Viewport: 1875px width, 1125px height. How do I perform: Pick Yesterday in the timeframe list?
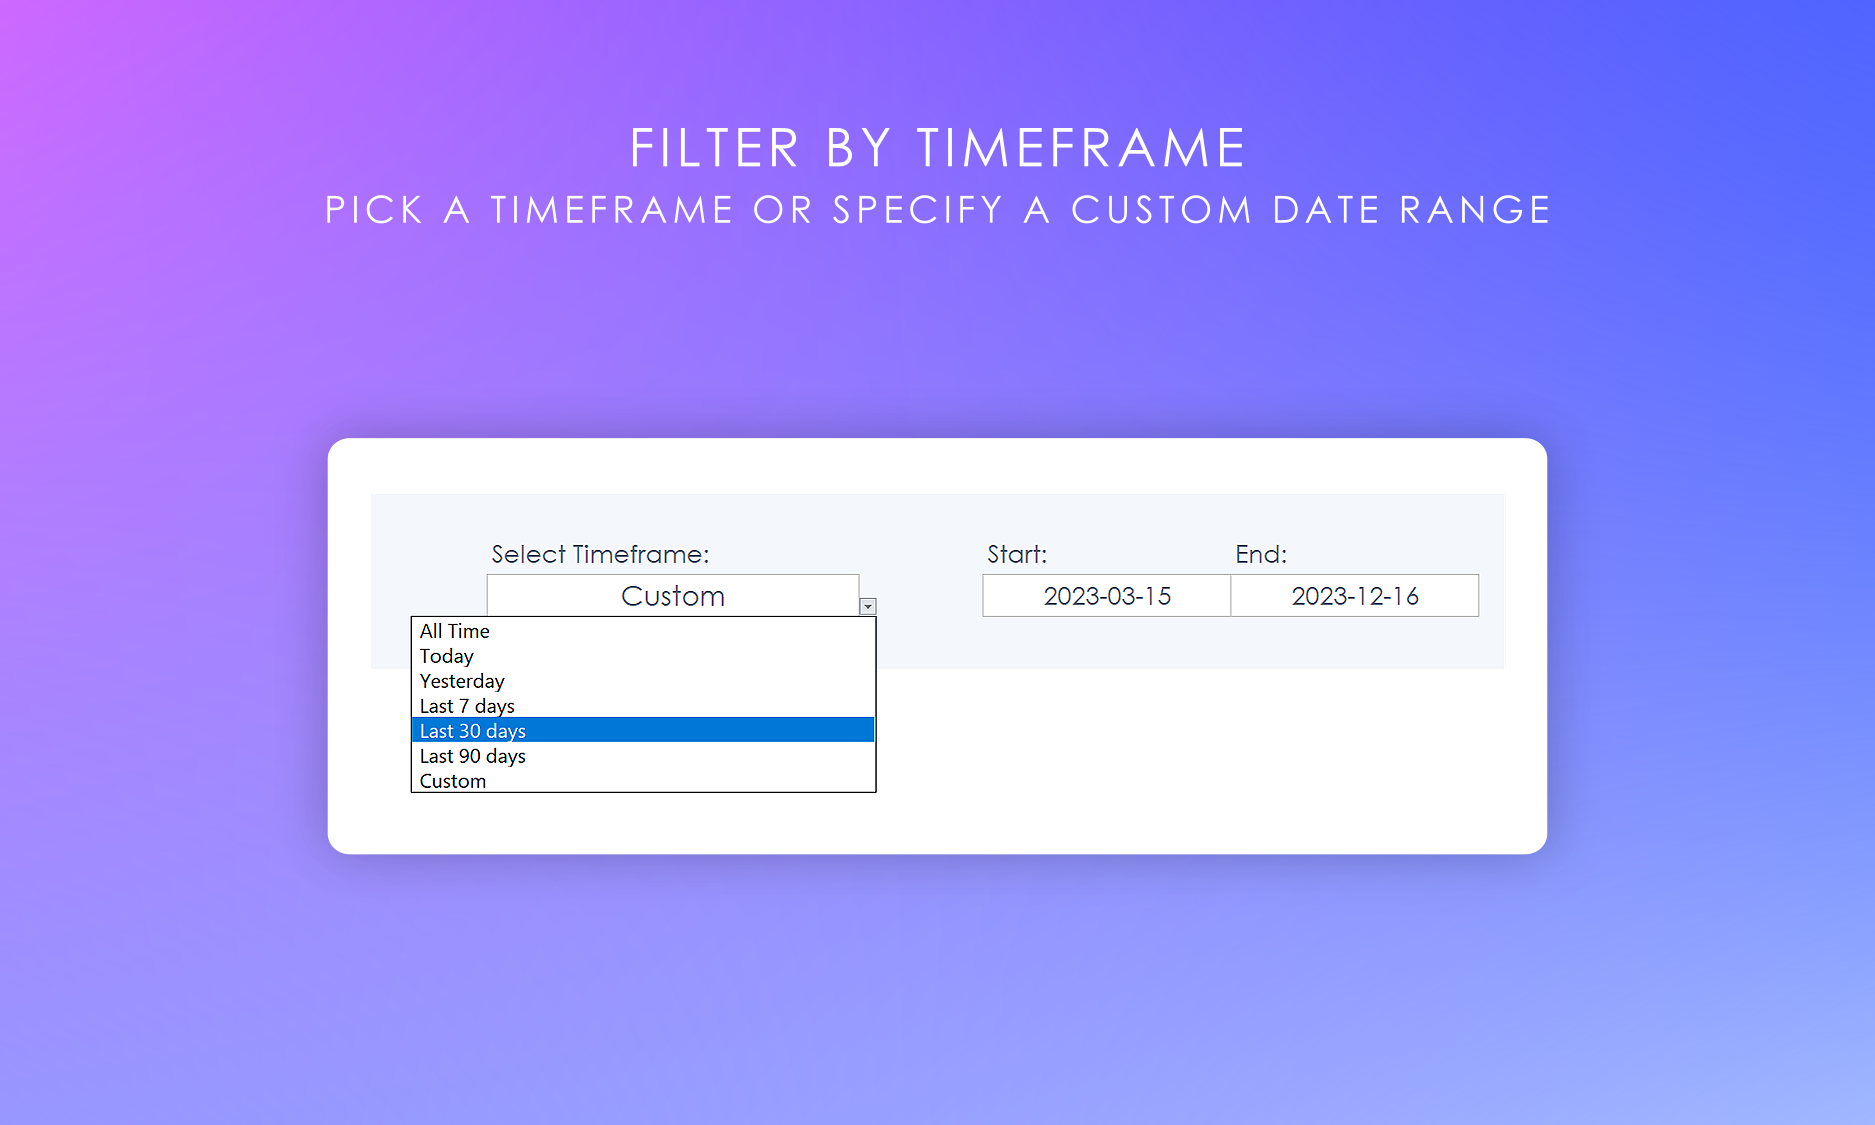[462, 681]
